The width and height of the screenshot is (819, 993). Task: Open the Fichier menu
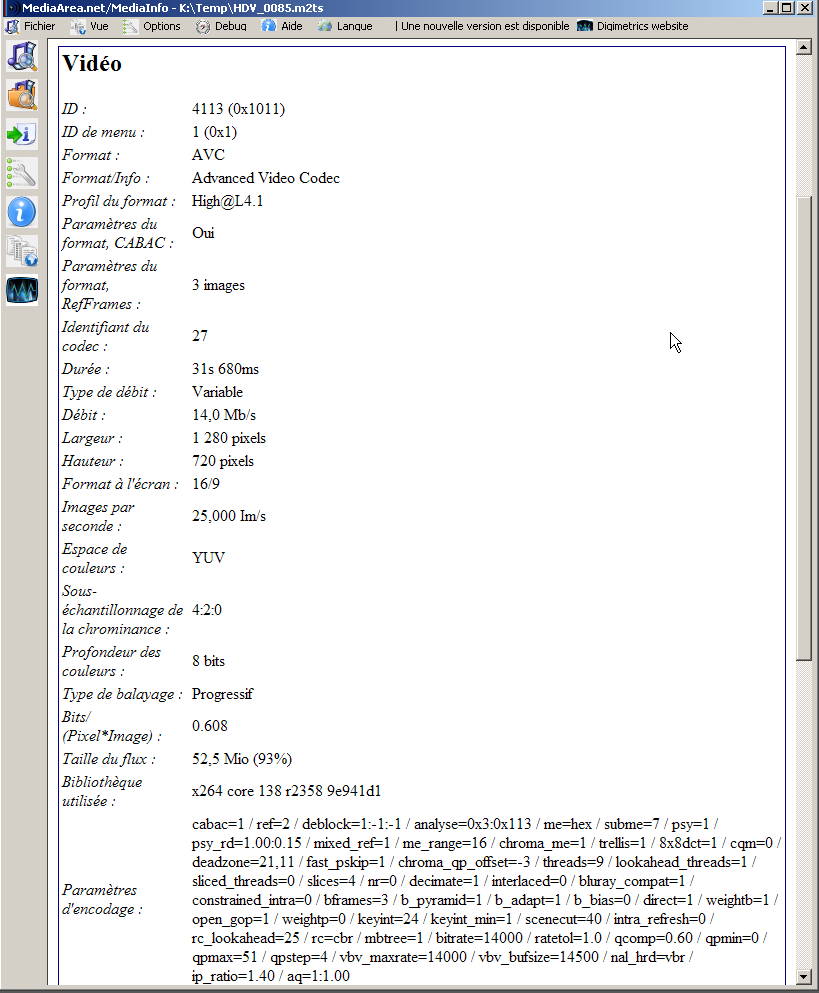click(x=30, y=26)
